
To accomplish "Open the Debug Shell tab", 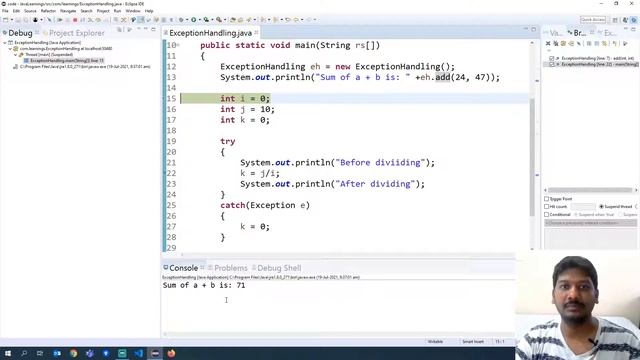I will point(276,268).
